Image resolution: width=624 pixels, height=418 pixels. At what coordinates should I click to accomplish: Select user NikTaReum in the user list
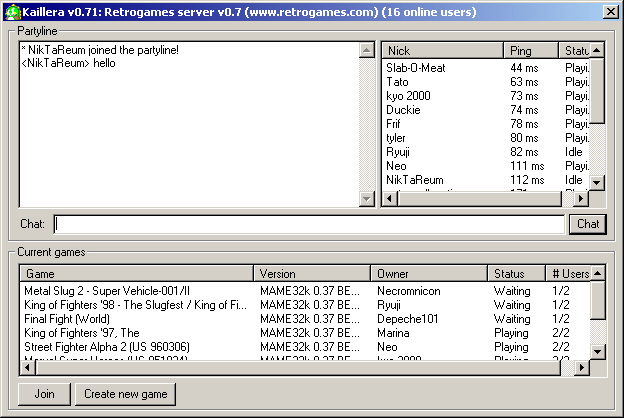[x=486, y=180]
